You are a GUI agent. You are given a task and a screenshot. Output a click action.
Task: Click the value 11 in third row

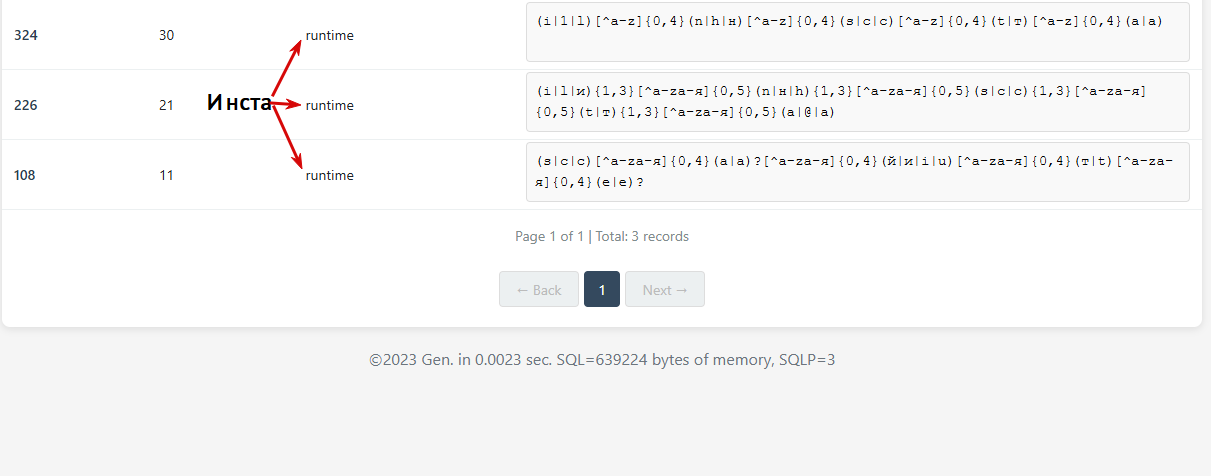coord(166,175)
